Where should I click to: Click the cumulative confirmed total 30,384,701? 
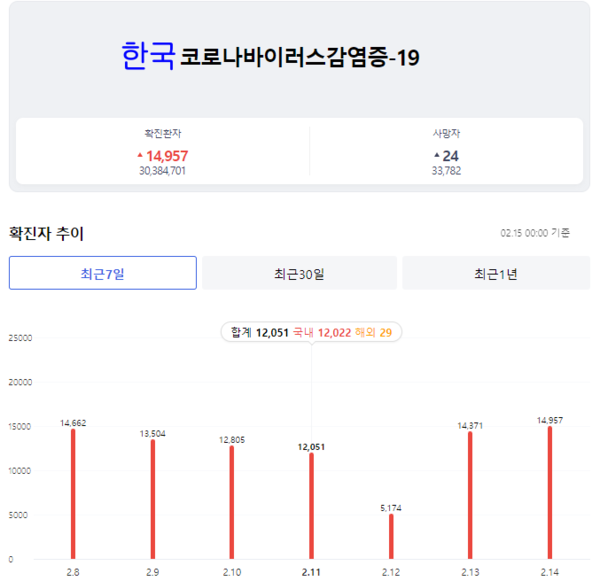[162, 171]
